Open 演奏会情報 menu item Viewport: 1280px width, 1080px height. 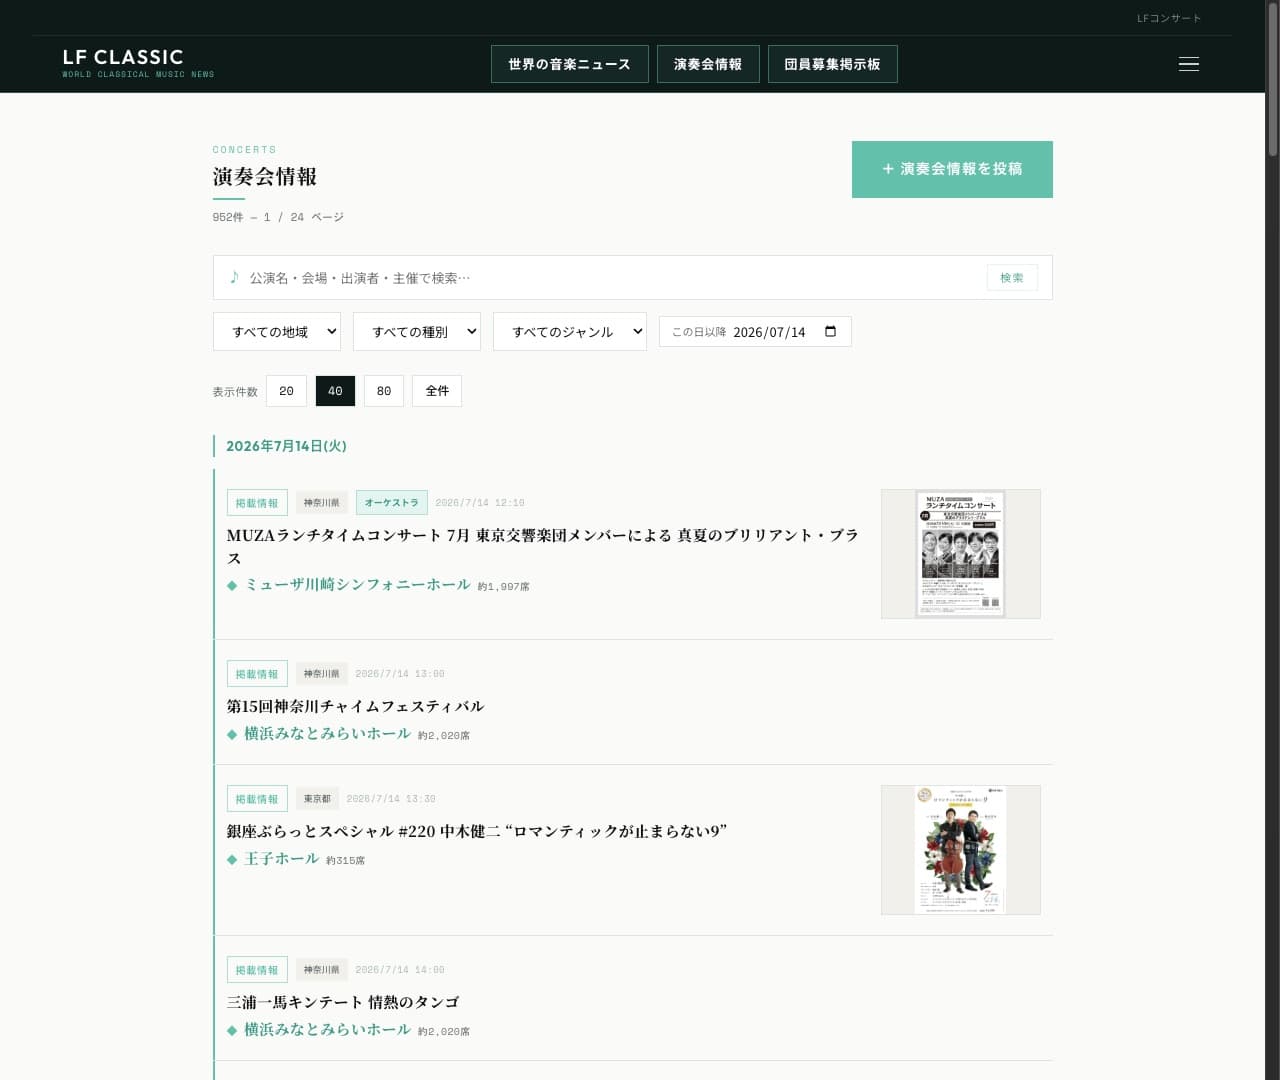[x=708, y=64]
